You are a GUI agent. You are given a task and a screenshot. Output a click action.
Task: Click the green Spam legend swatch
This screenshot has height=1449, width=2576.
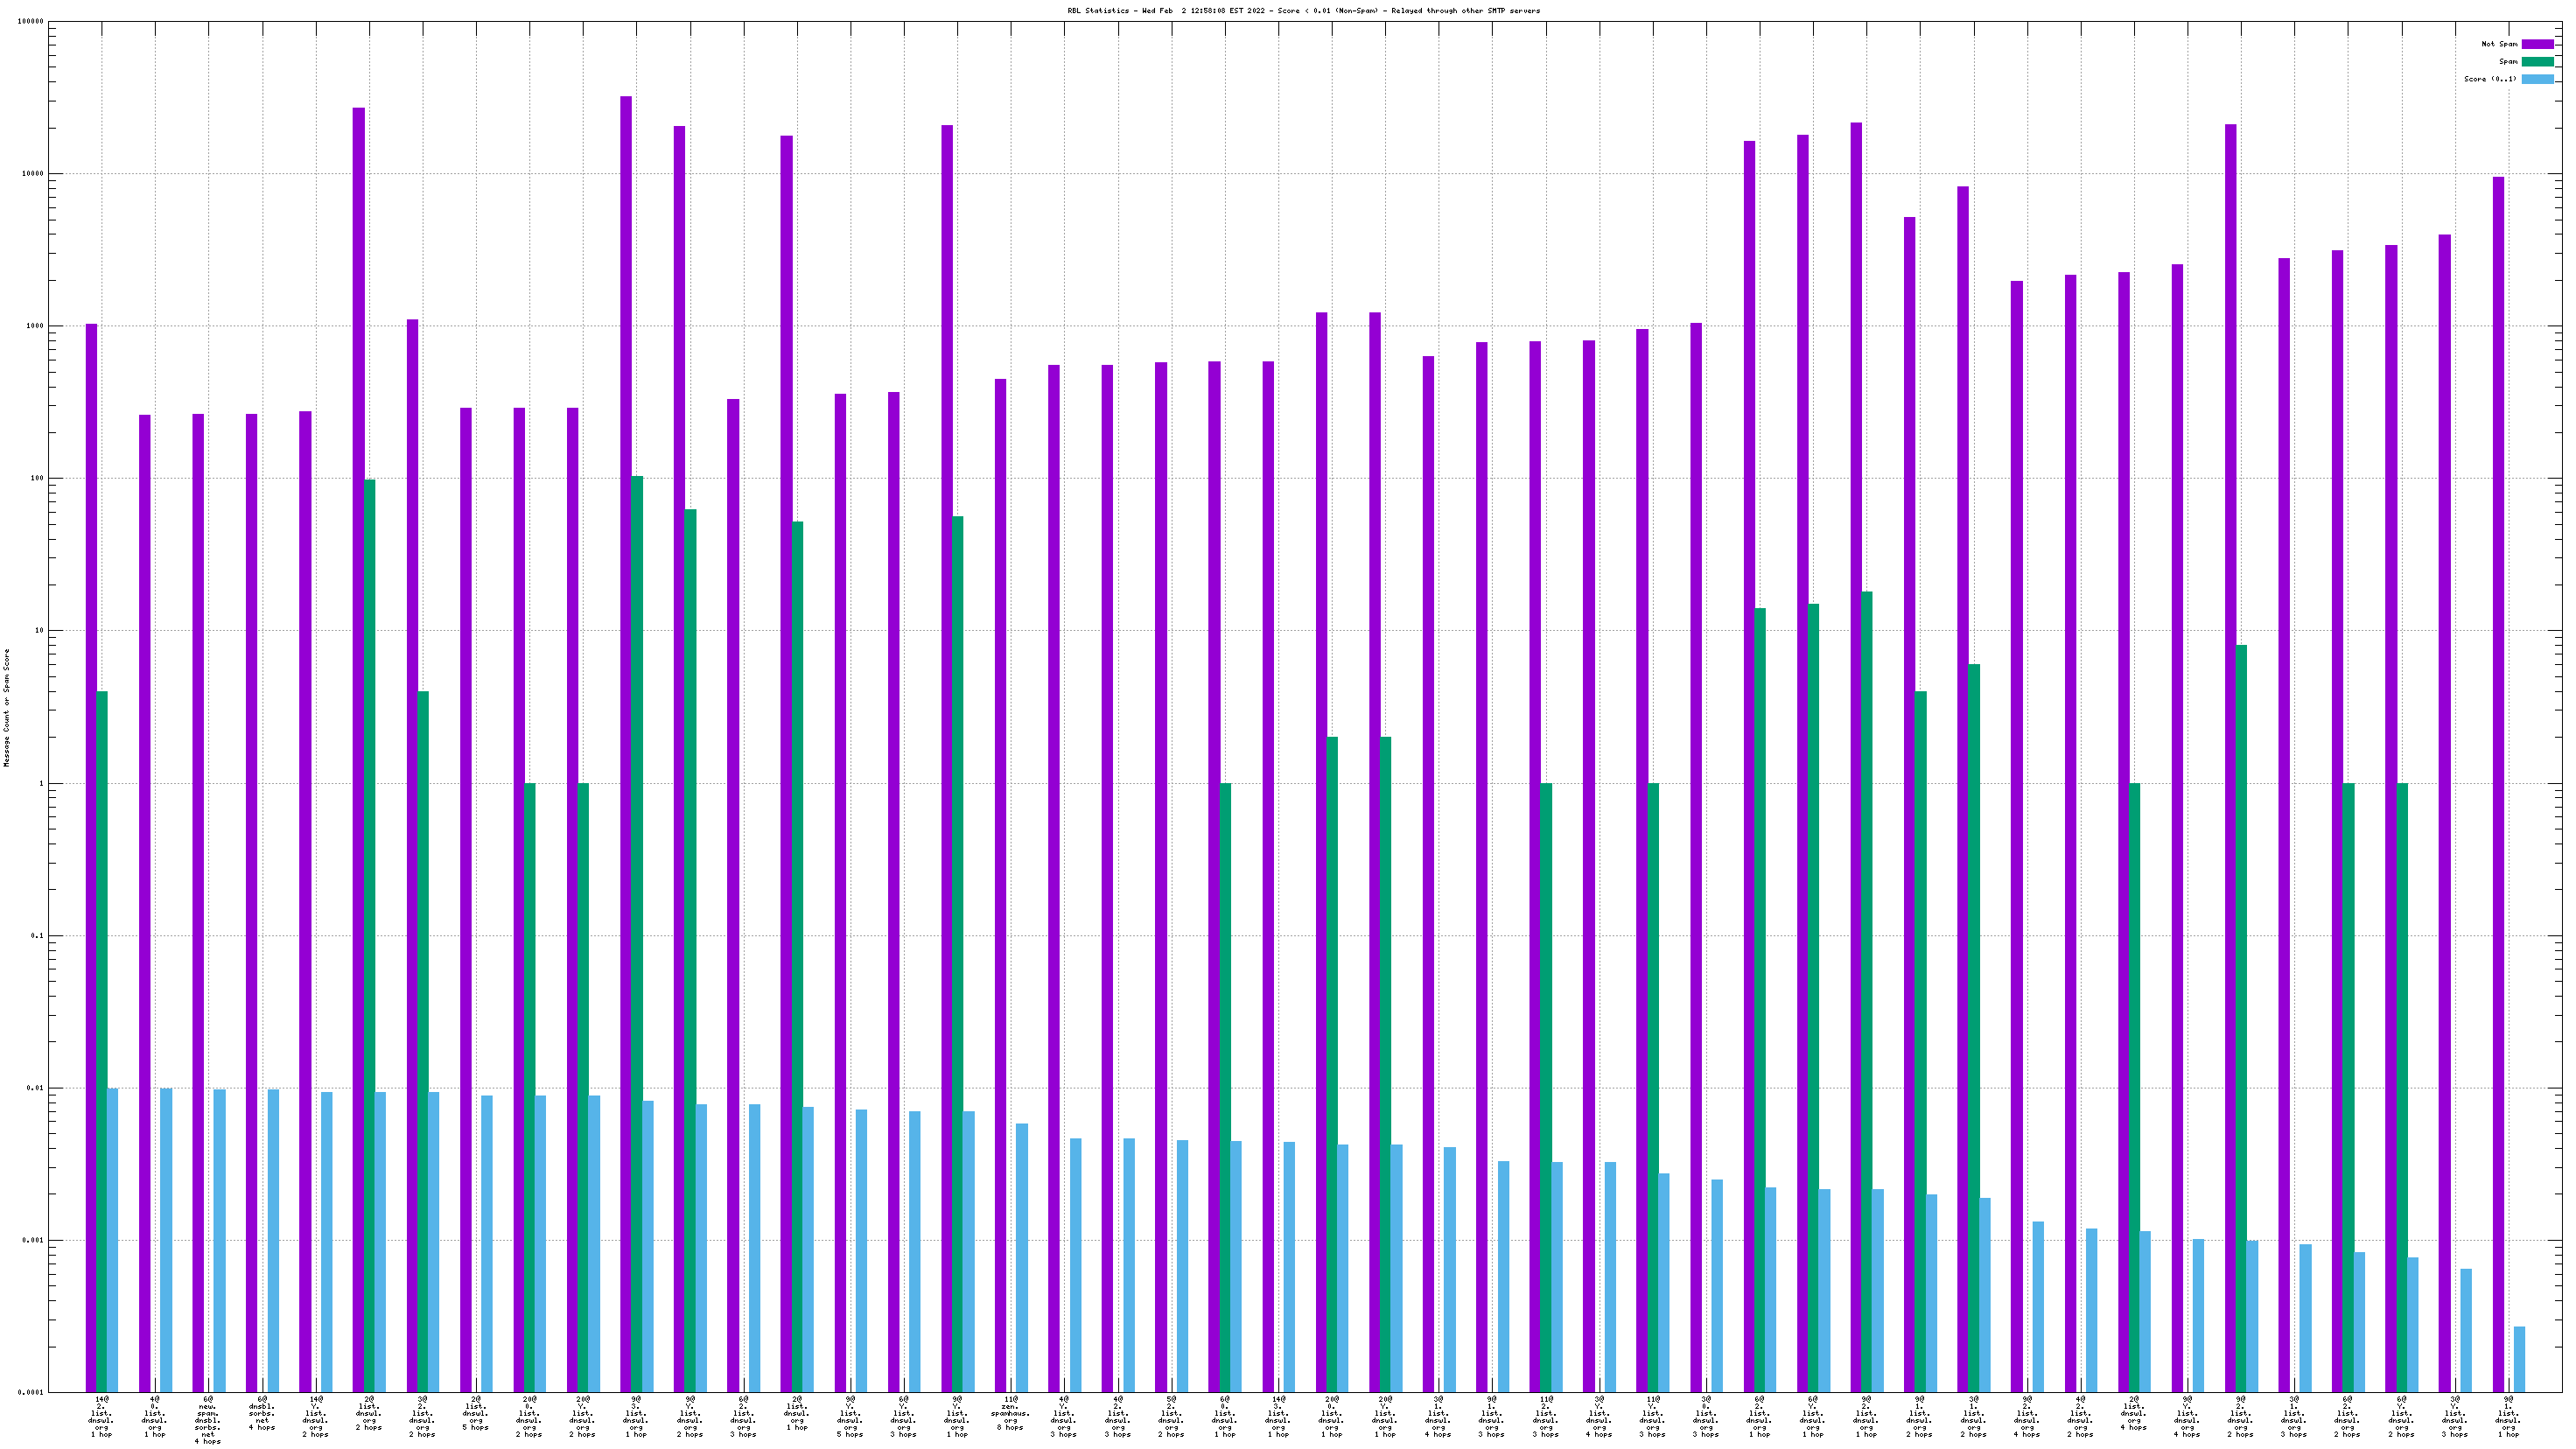2537,62
